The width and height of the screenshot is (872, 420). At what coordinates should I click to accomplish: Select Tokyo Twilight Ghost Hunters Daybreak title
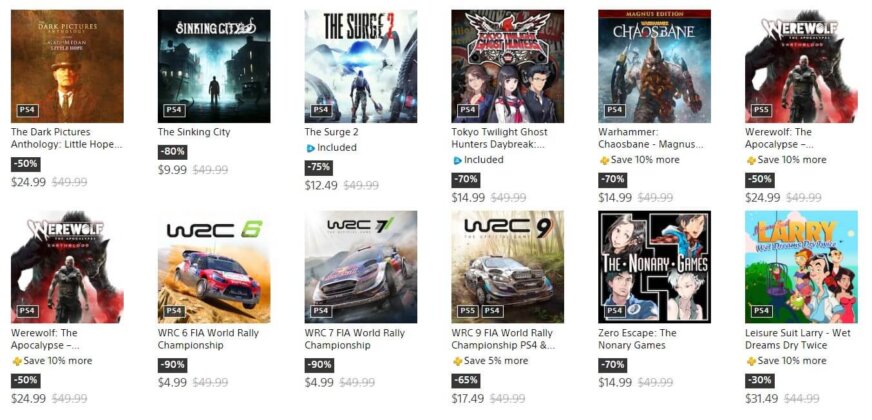(499, 139)
